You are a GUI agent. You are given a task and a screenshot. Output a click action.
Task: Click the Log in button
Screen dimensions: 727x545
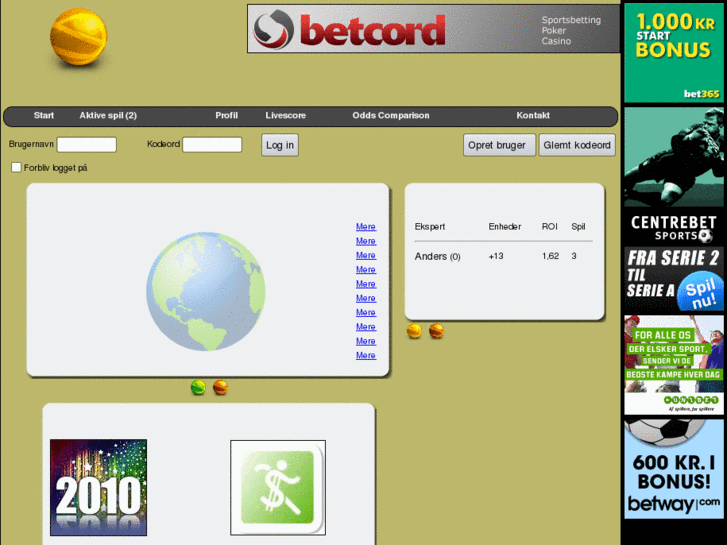(x=280, y=145)
